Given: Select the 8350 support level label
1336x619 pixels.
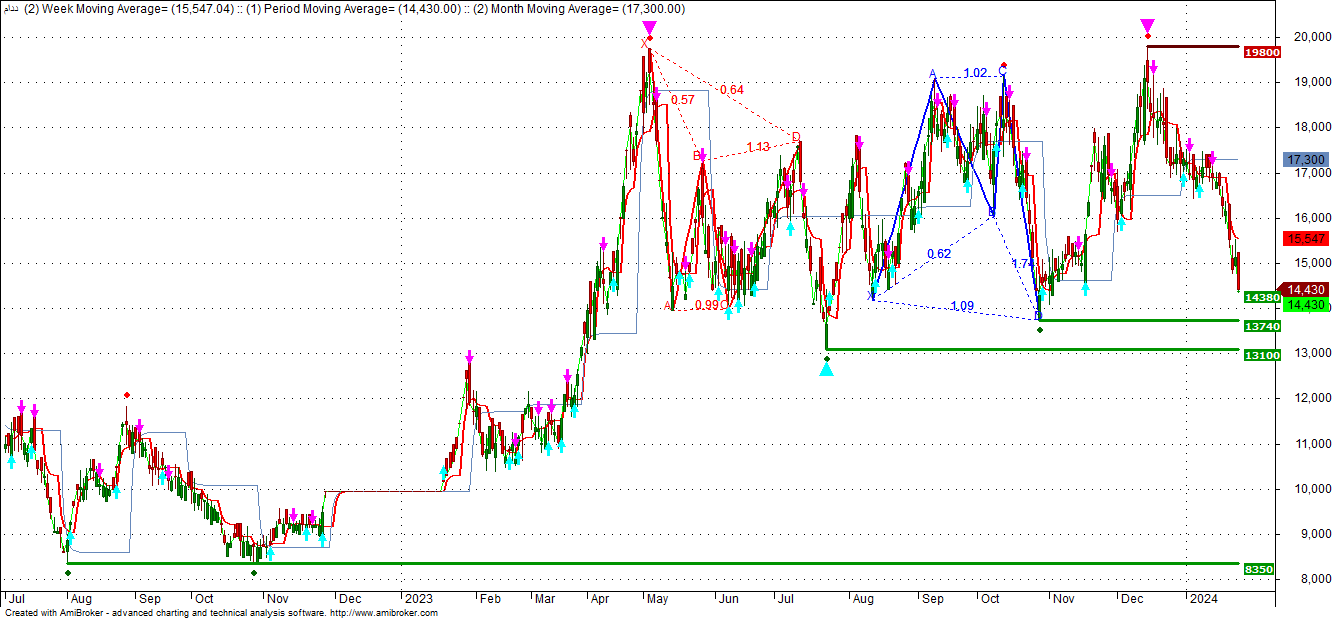Looking at the screenshot, I should pos(1260,569).
